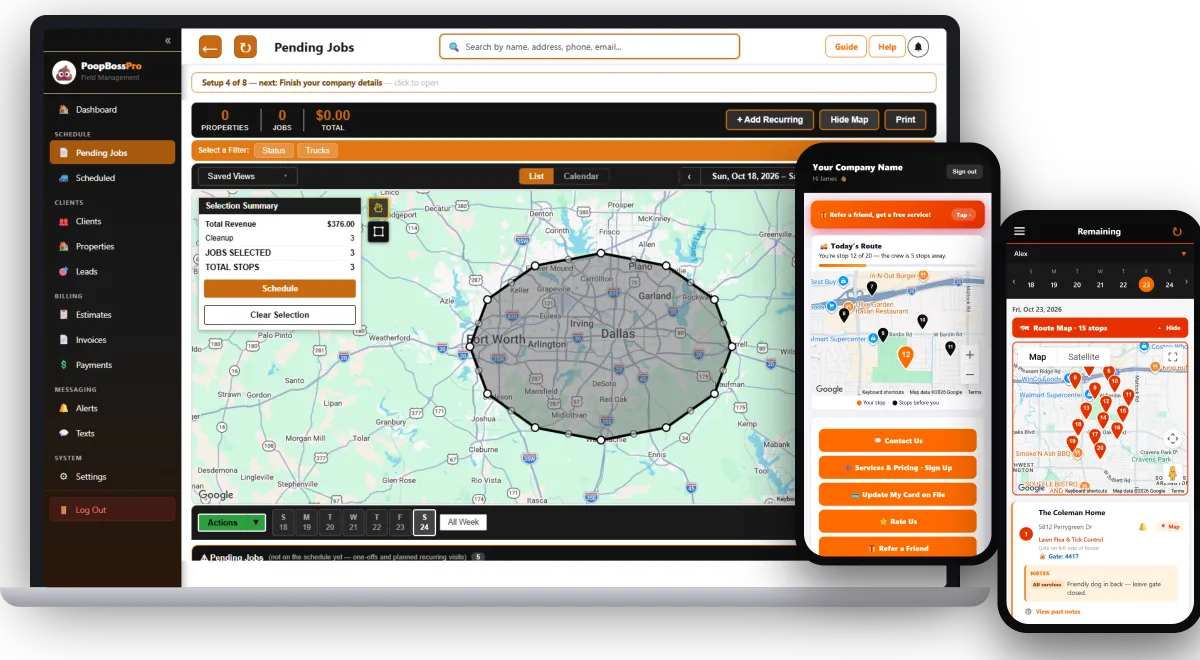
Task: Select day 23 in the phone calendar
Action: 1146,284
